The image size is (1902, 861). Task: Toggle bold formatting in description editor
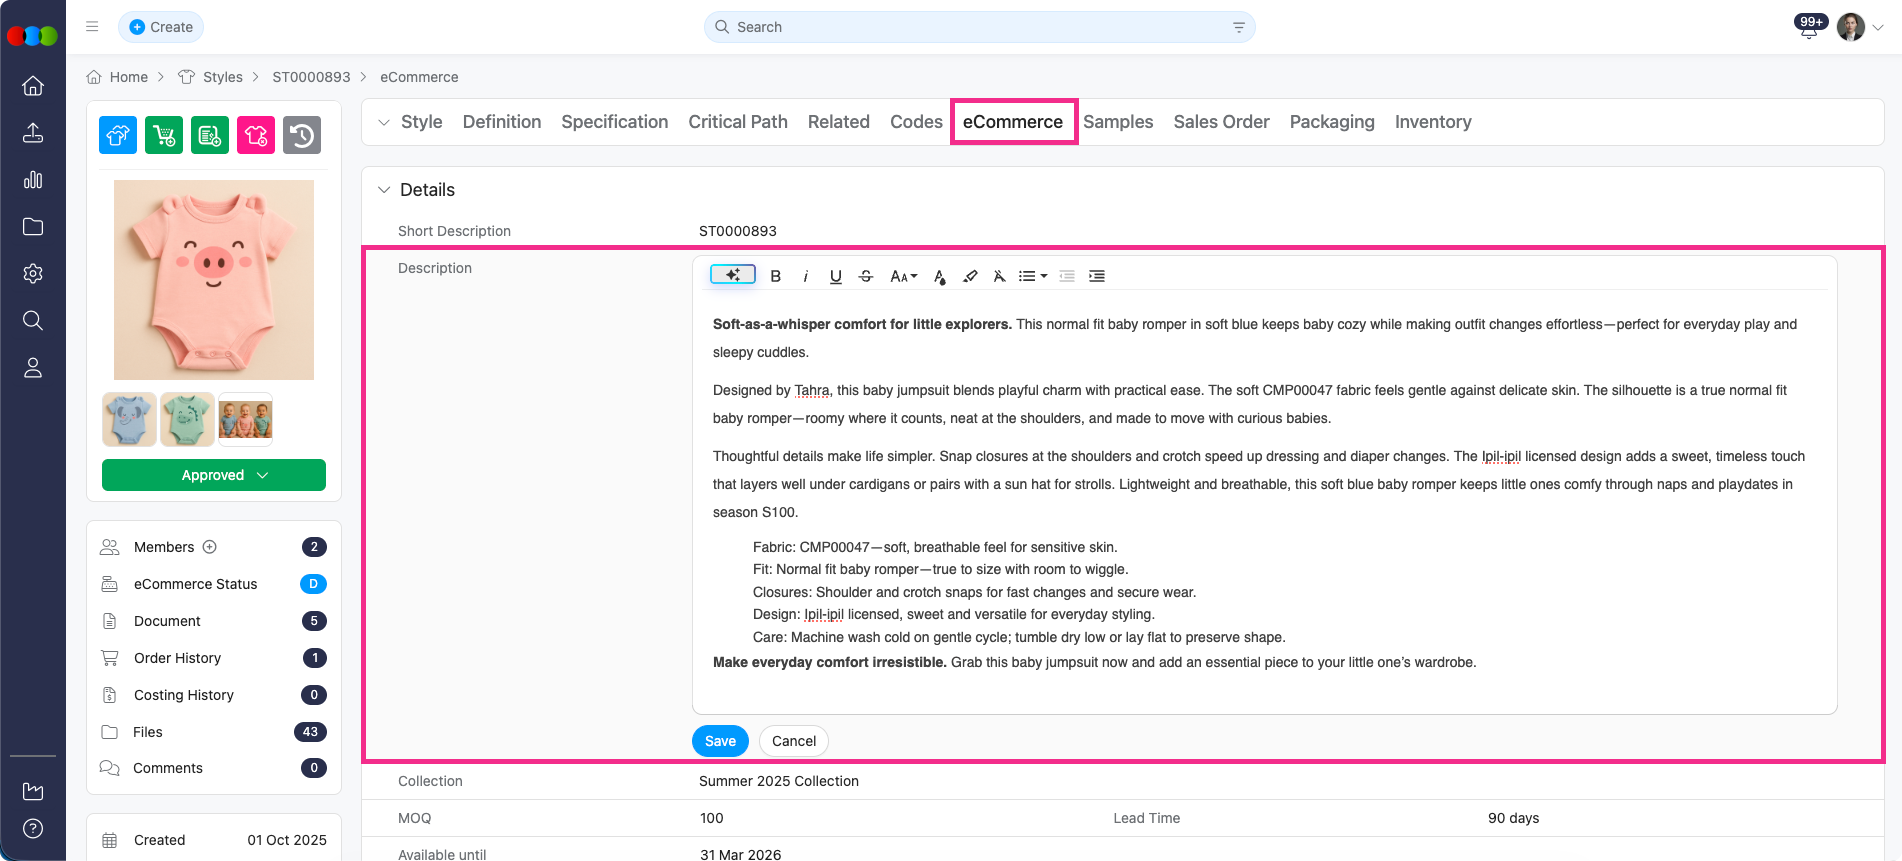click(775, 276)
